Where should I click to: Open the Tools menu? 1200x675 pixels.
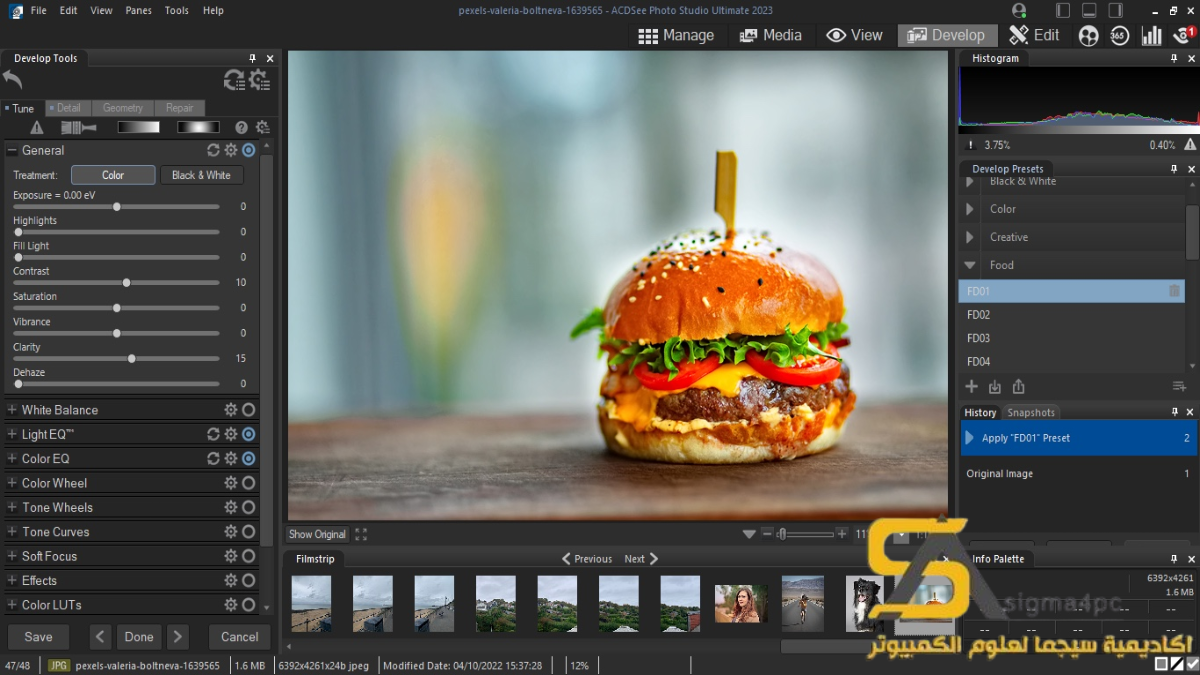coord(177,10)
